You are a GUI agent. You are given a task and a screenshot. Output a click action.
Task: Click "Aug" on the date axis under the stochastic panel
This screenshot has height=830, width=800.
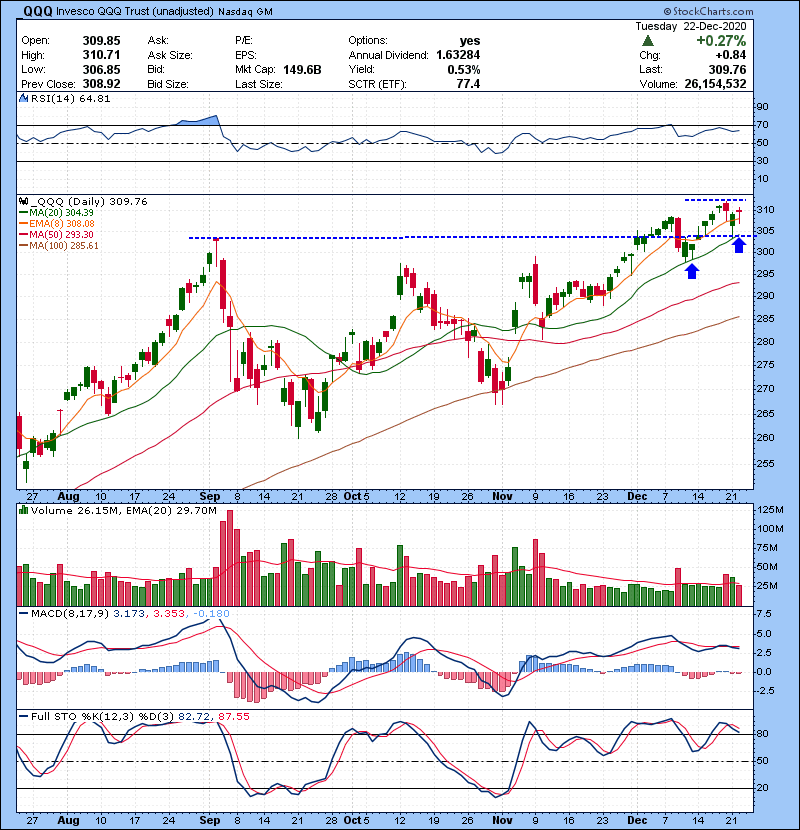click(x=68, y=820)
